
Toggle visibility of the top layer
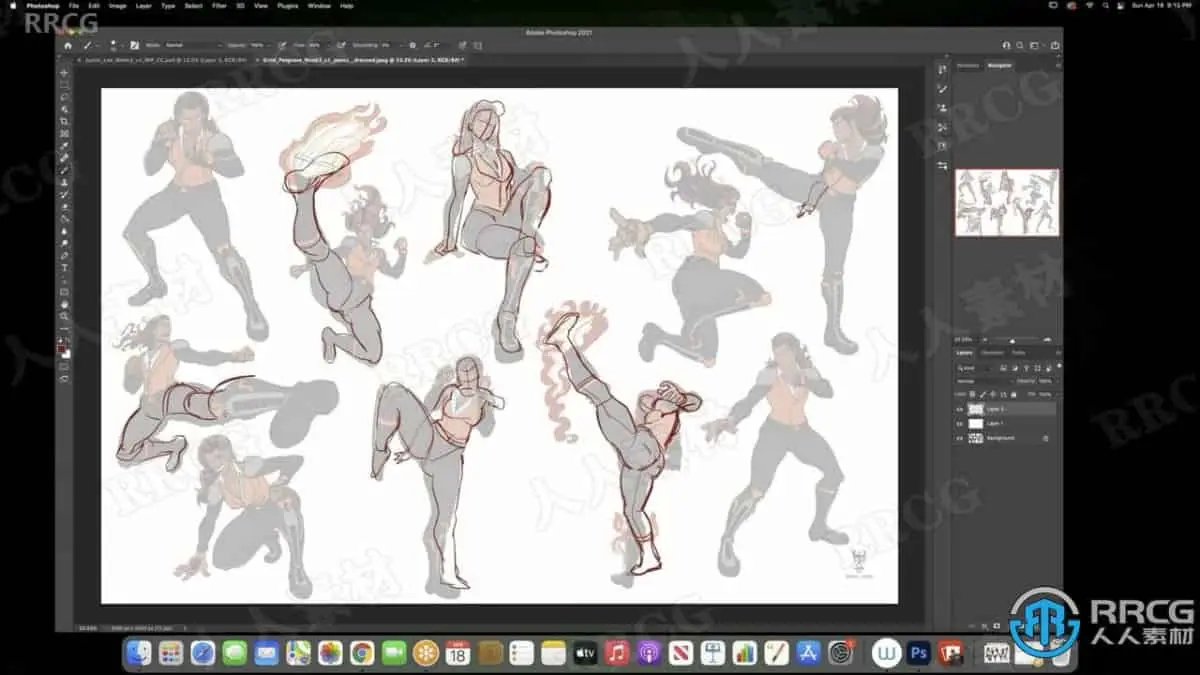coord(960,409)
